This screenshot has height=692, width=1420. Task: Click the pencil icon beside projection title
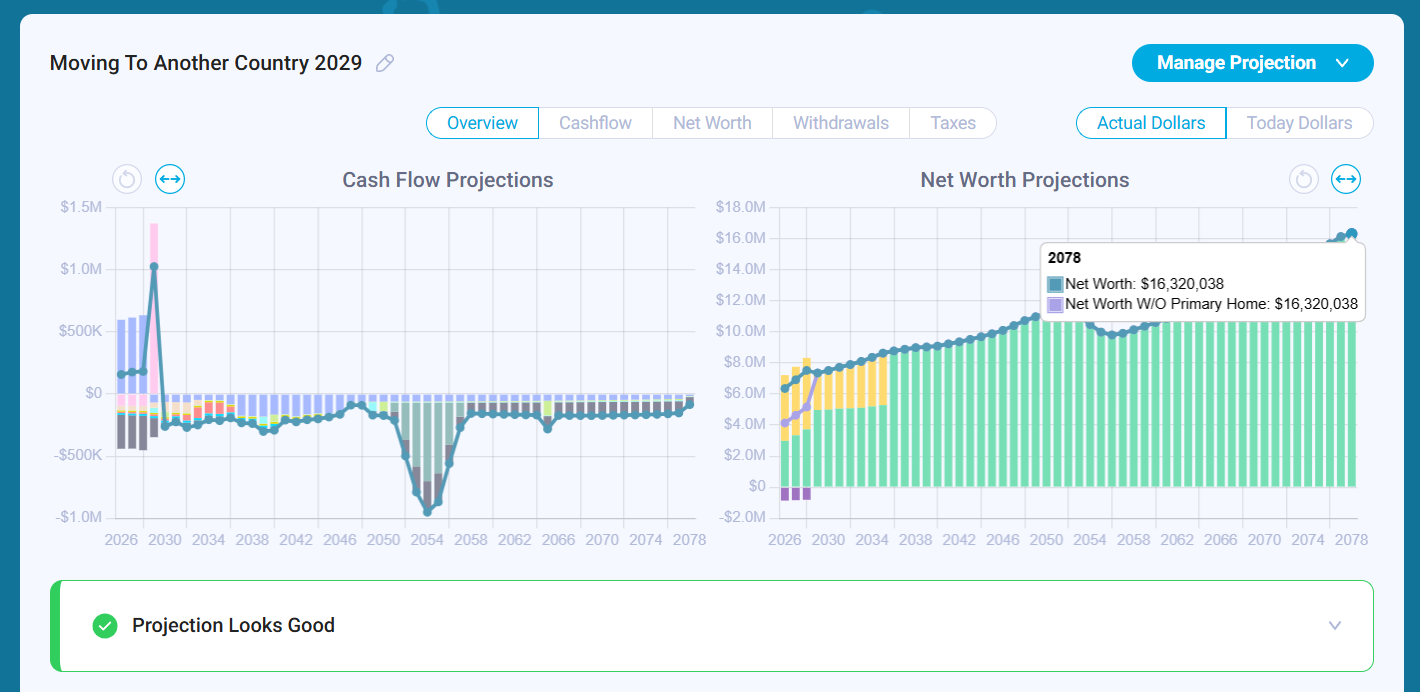385,63
